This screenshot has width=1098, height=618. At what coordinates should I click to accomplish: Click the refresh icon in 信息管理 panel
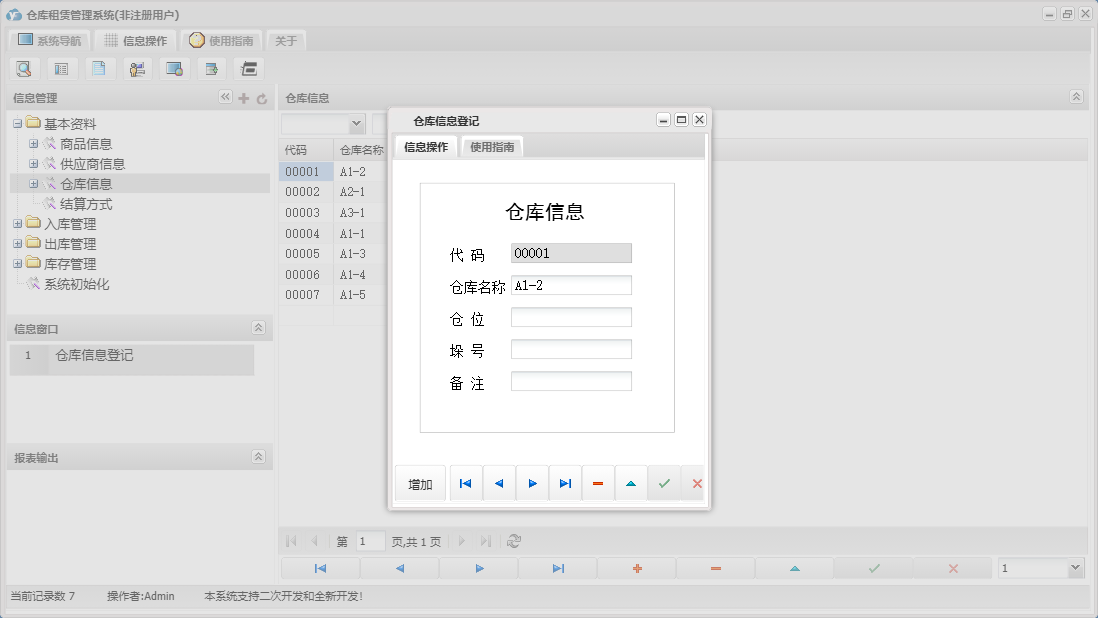(x=260, y=97)
